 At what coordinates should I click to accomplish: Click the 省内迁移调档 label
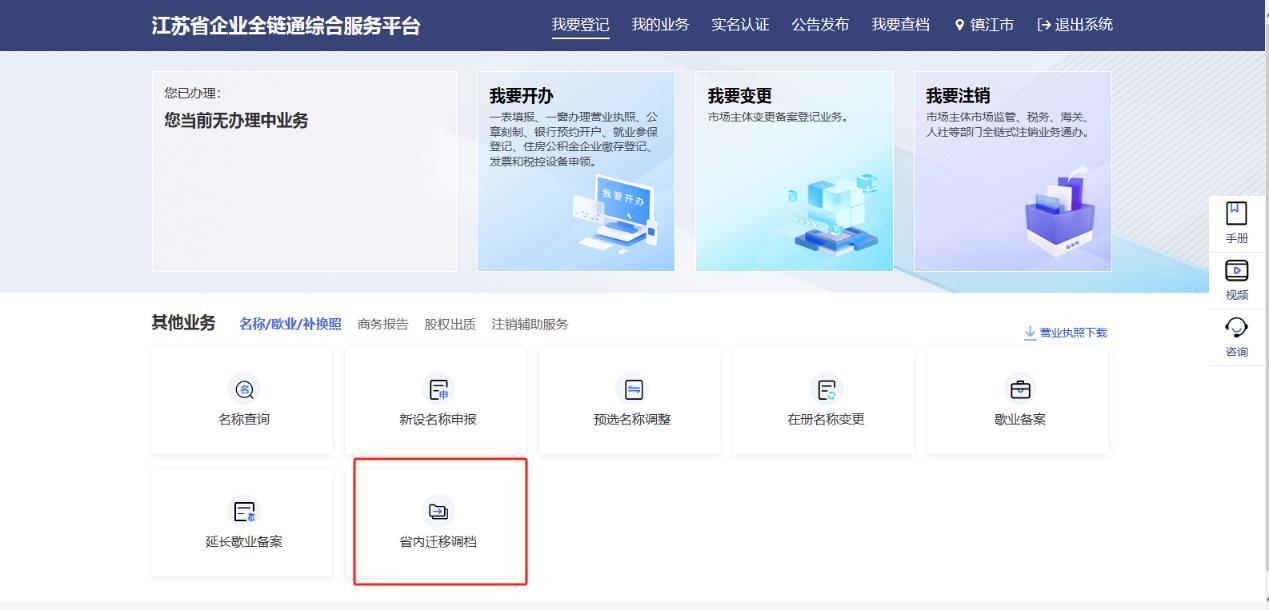click(438, 542)
